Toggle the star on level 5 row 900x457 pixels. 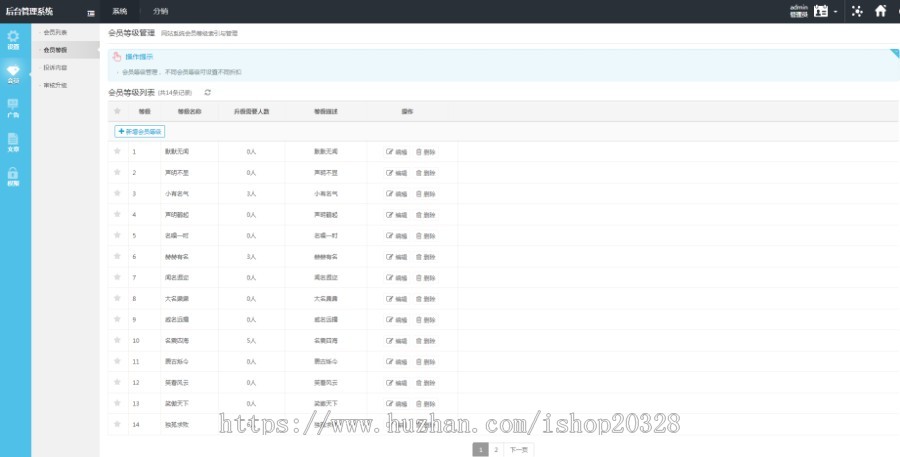point(117,235)
